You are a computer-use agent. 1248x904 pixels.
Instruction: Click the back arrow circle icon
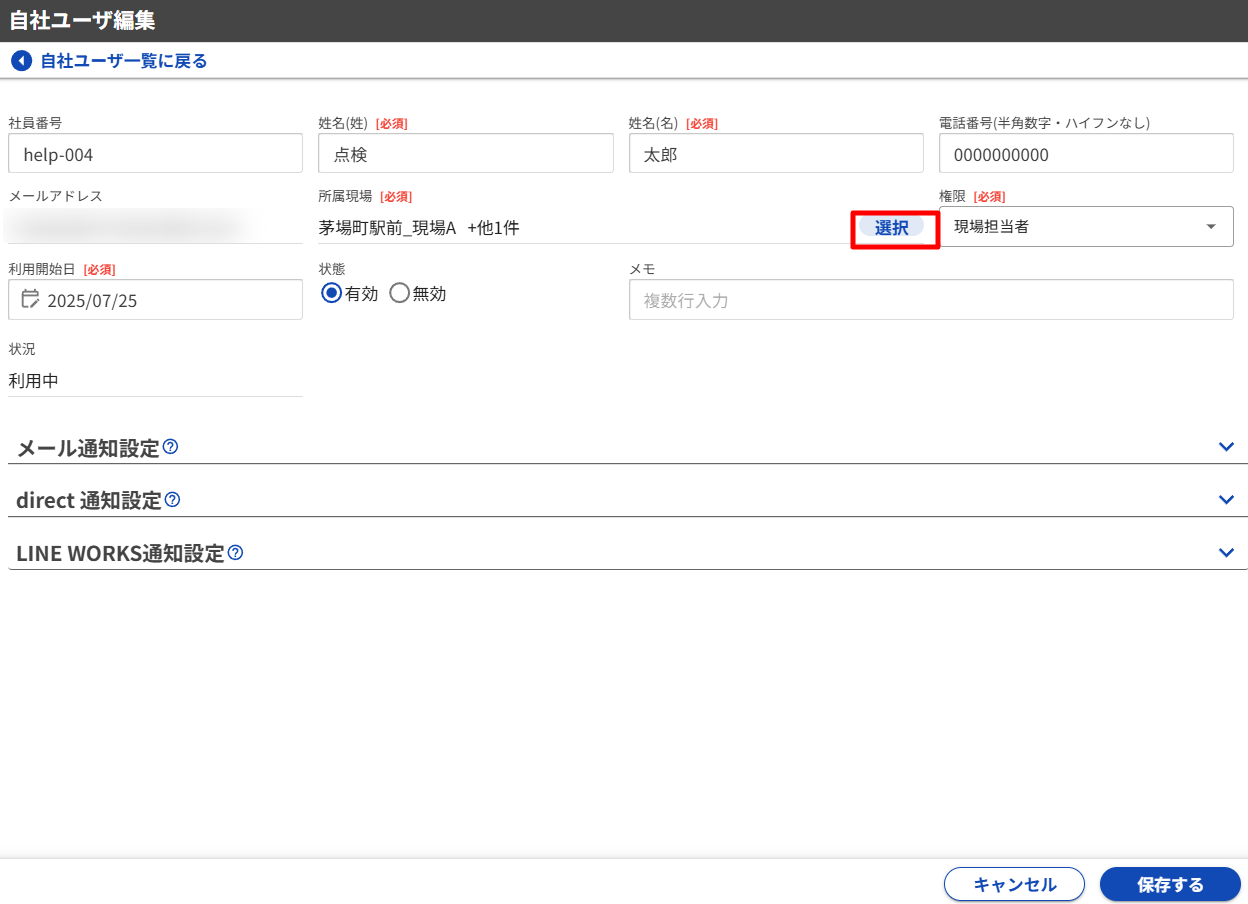point(21,61)
